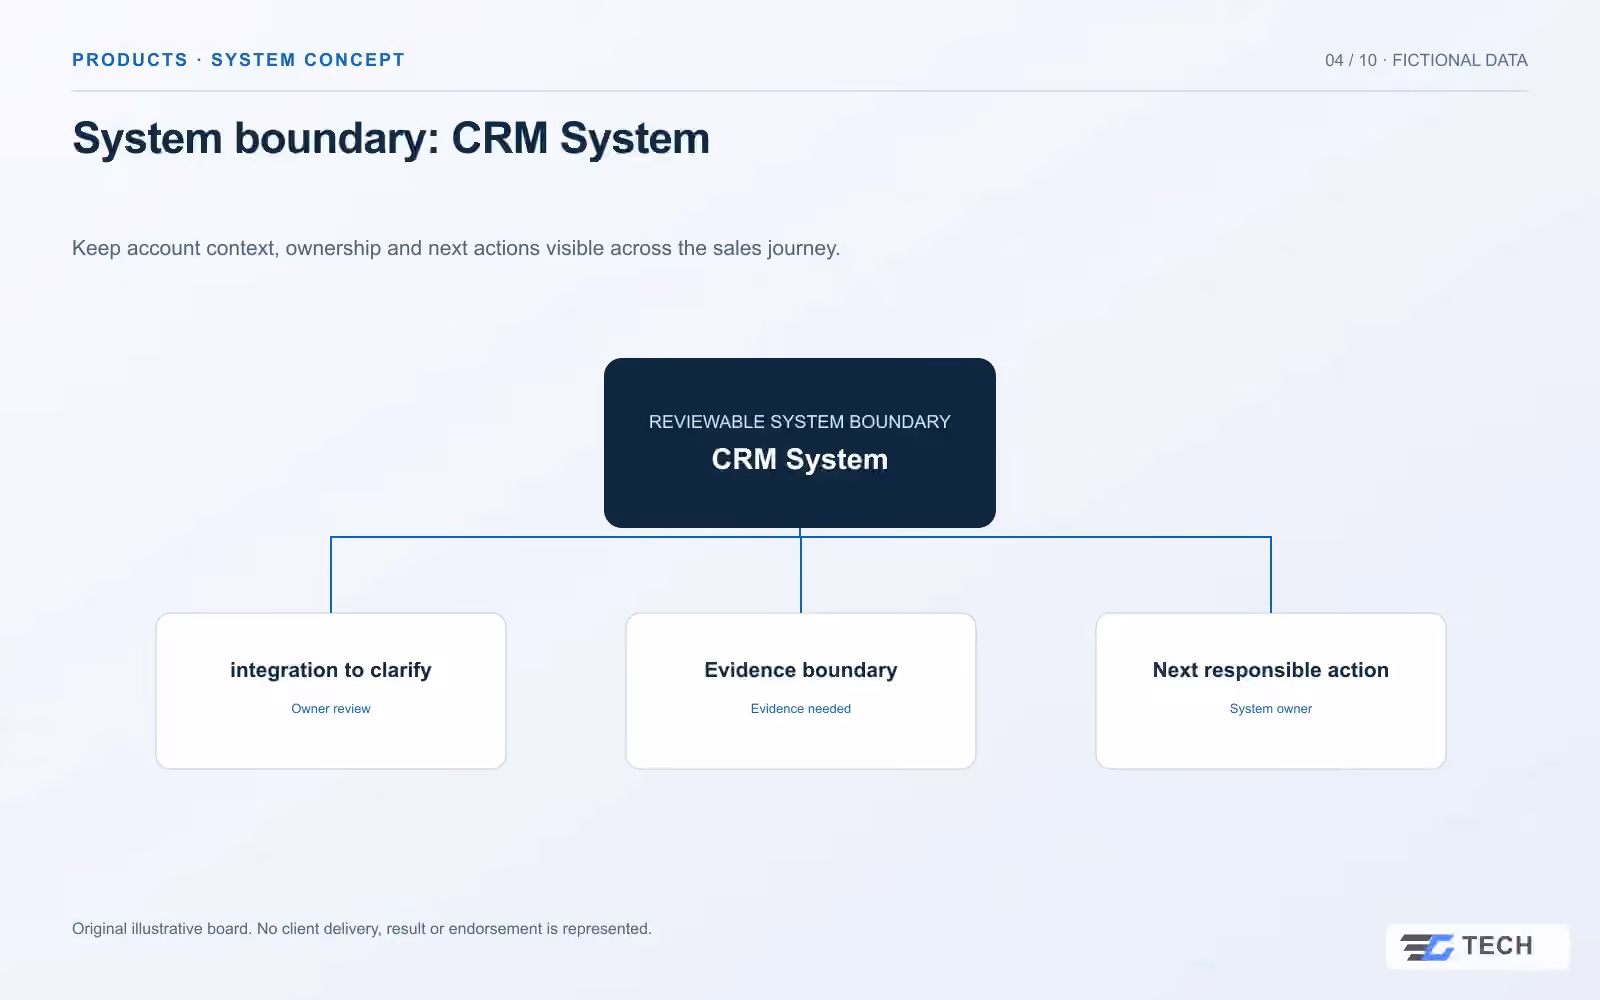
Task: Click the 'Owner review' label
Action: 331,708
